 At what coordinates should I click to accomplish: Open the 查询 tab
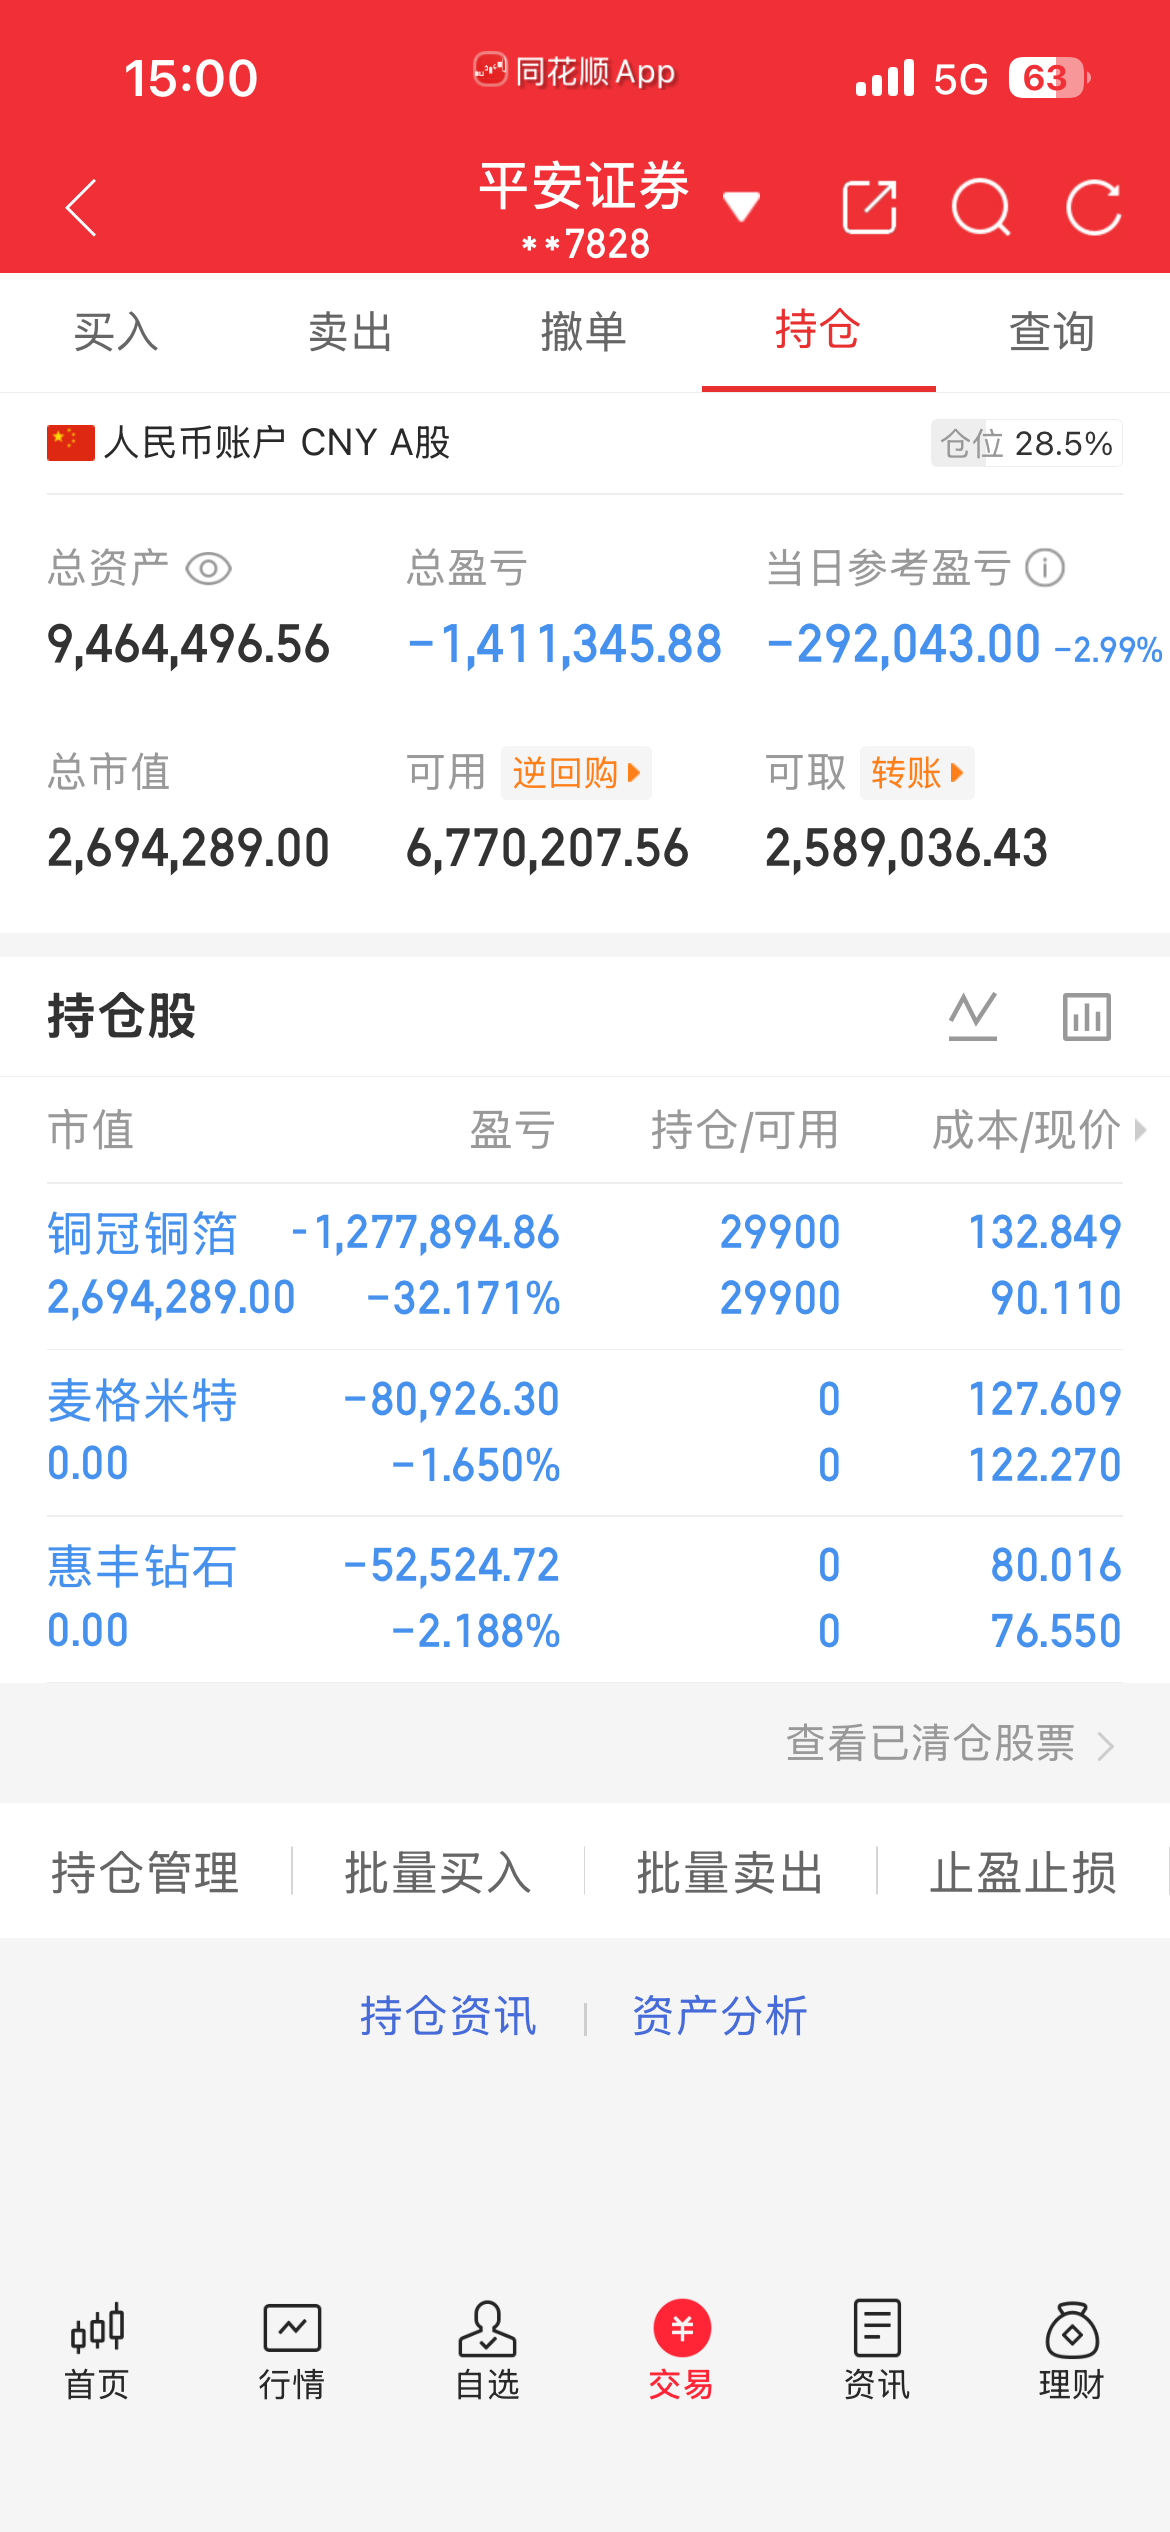click(1052, 332)
